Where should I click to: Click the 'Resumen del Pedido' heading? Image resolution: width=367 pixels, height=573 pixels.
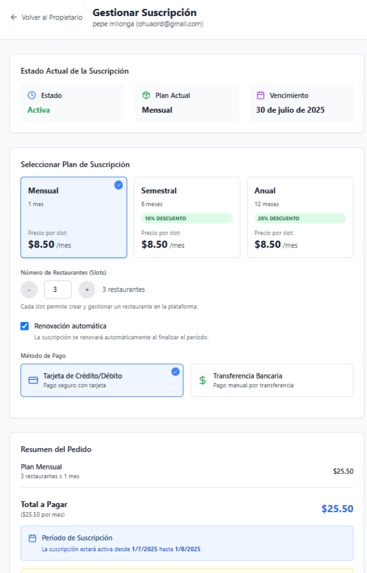56,449
